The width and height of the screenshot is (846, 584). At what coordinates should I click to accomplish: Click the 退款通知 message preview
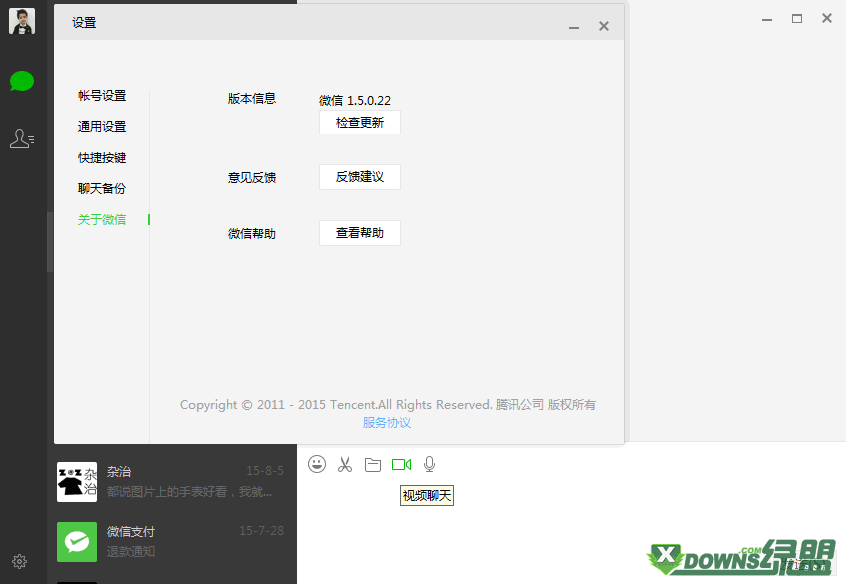click(x=131, y=552)
